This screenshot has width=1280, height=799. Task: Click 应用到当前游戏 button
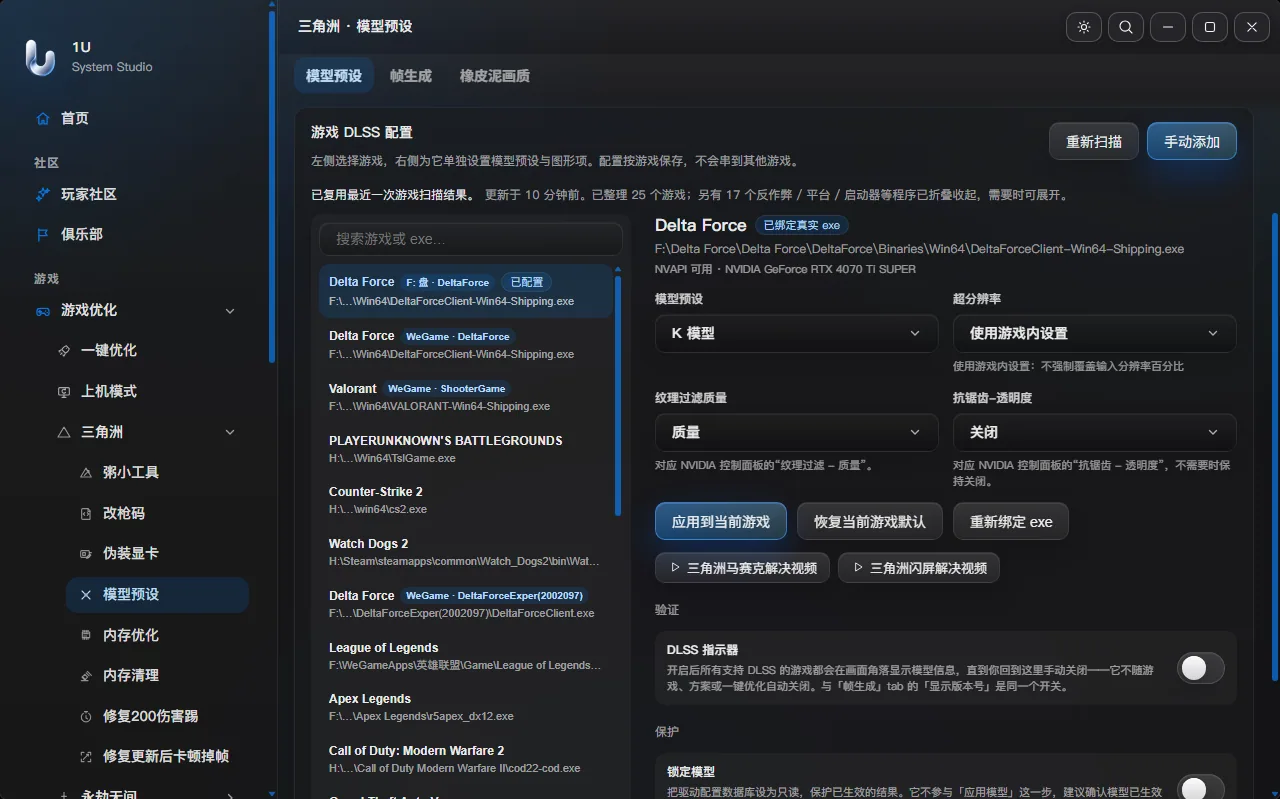tap(721, 521)
